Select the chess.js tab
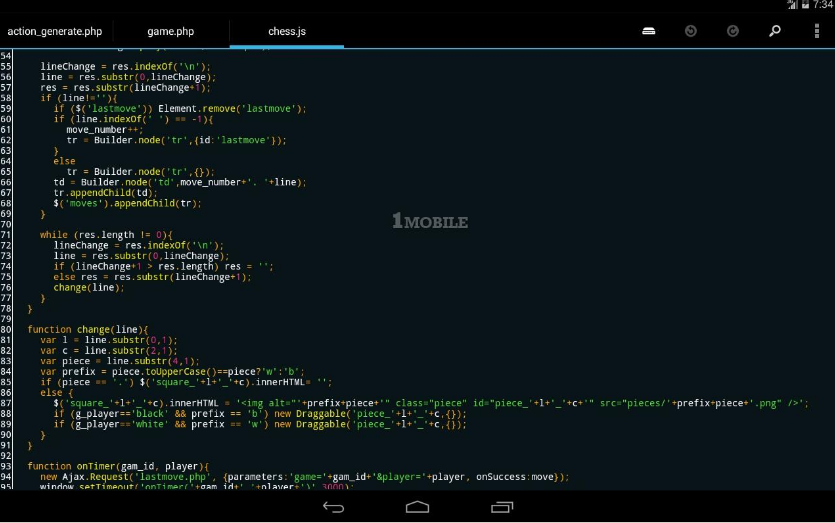 pos(287,31)
